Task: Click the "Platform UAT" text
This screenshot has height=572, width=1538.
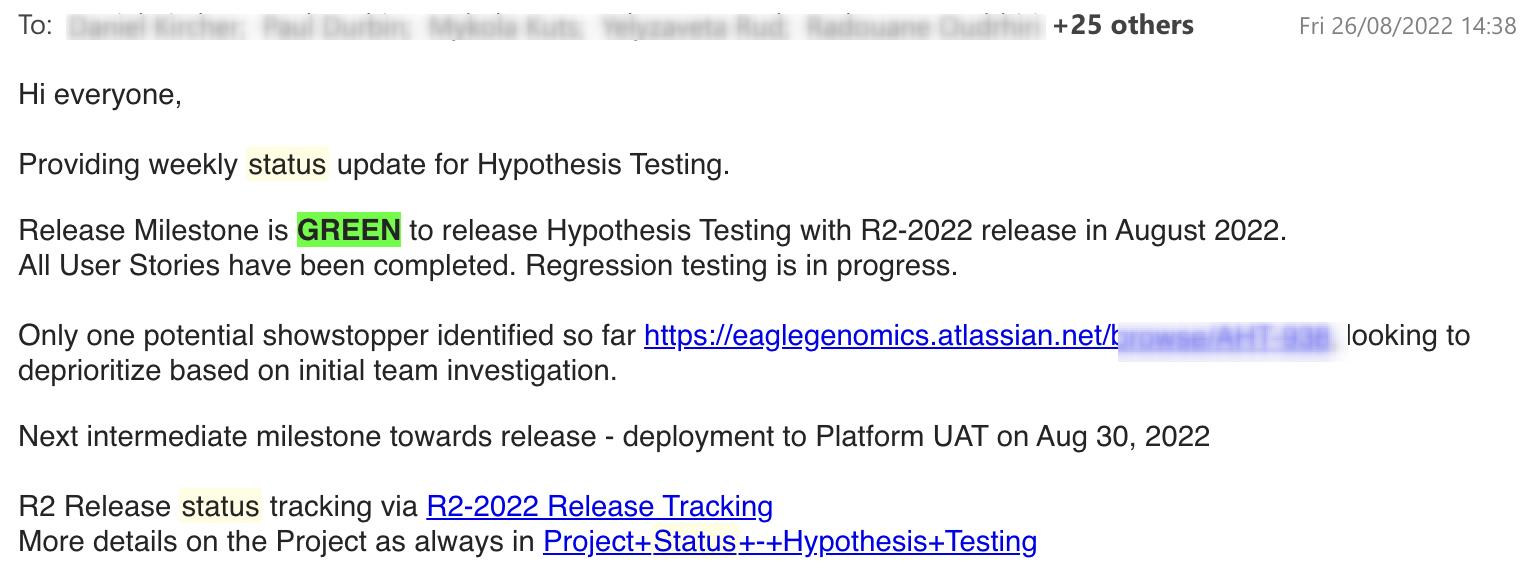Action: (901, 437)
